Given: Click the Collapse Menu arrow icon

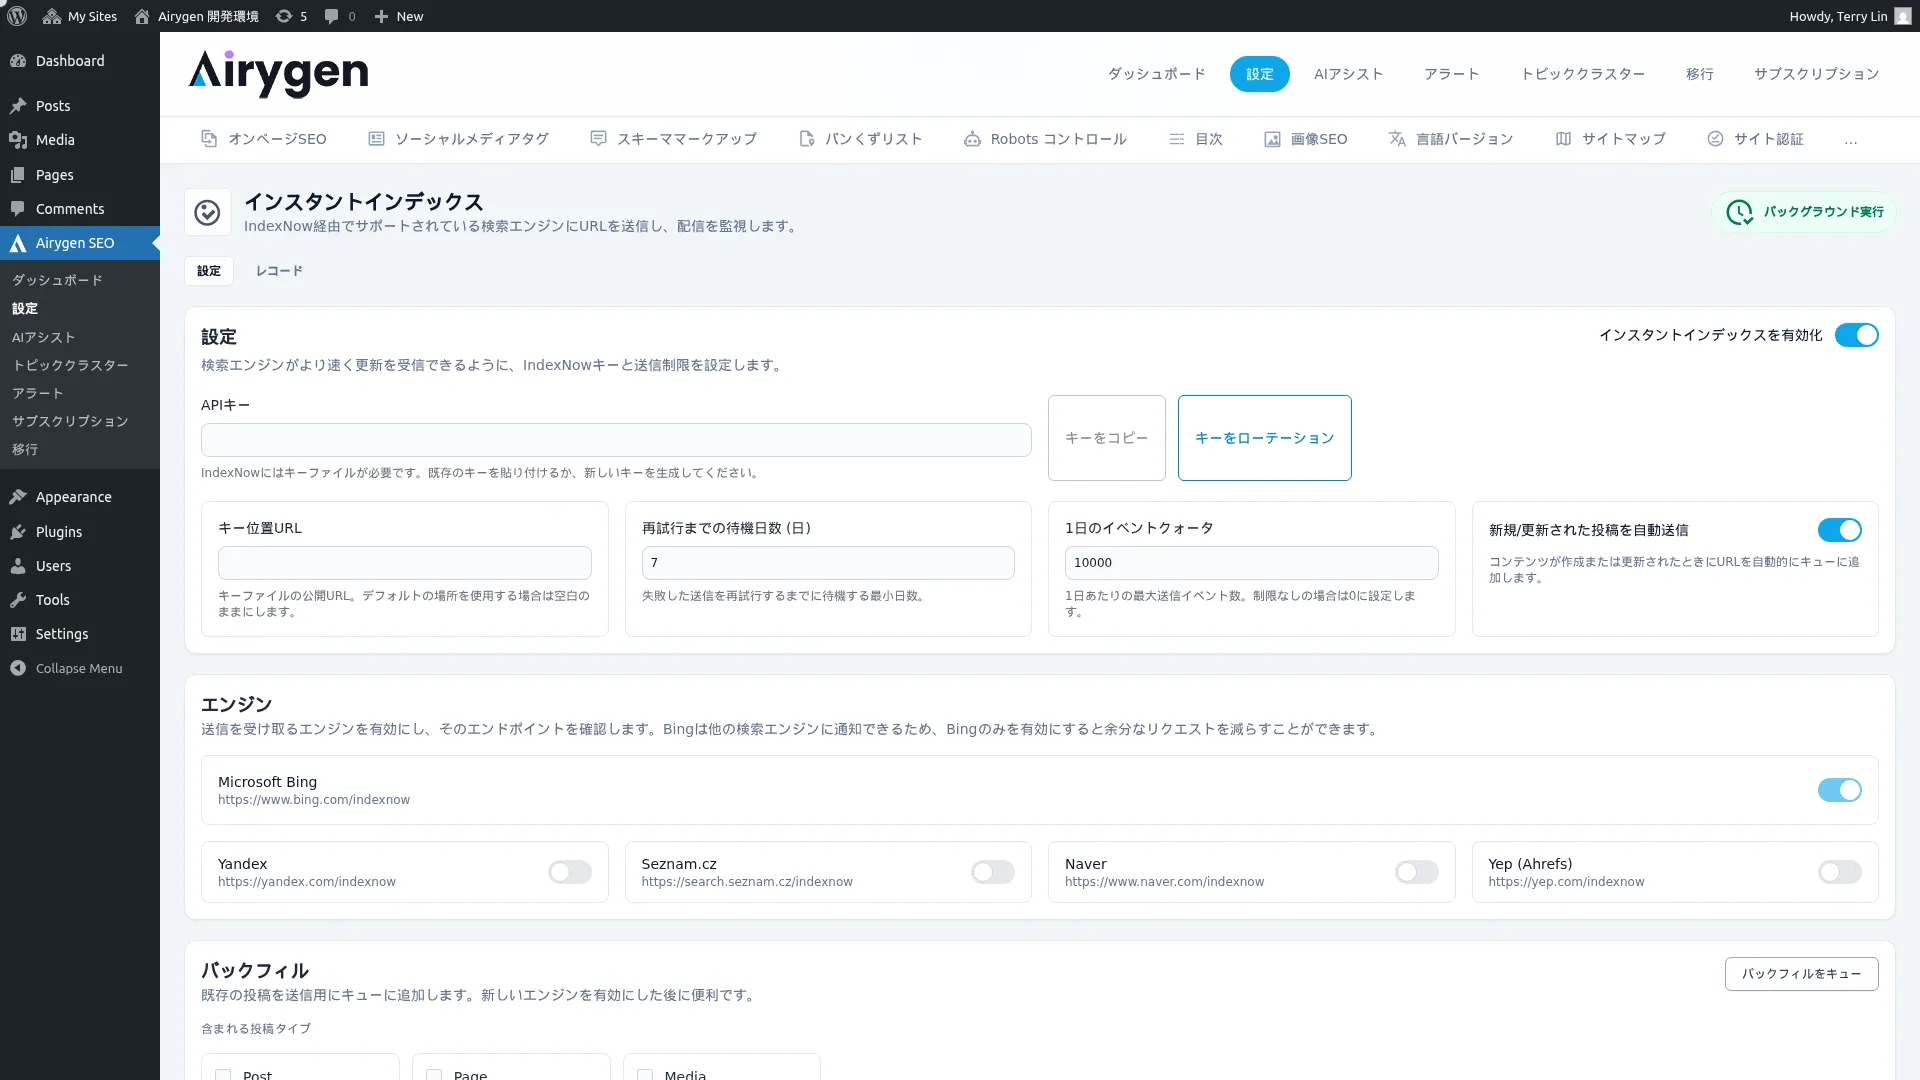Looking at the screenshot, I should pyautogui.click(x=18, y=668).
